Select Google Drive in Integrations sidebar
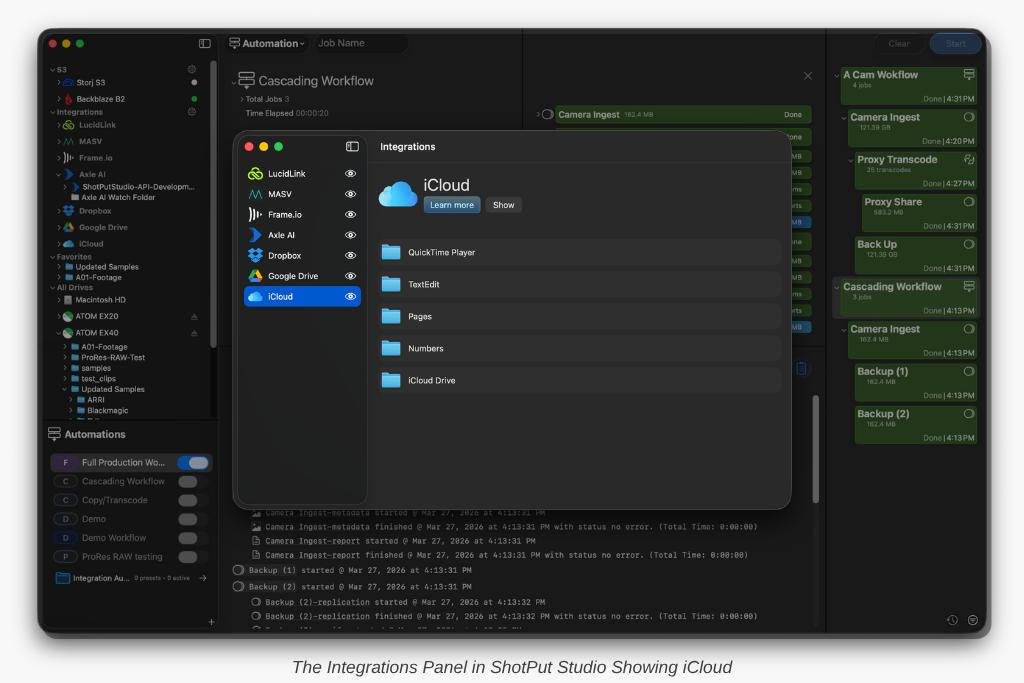This screenshot has height=683, width=1024. (292, 276)
